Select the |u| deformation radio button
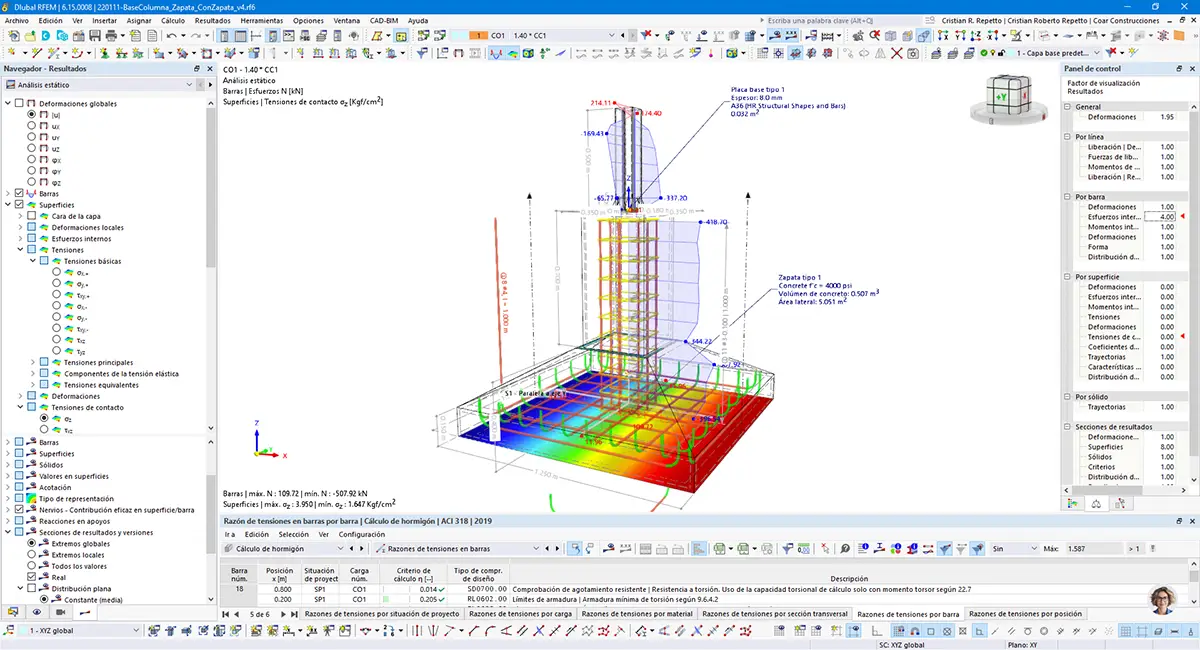This screenshot has width=1200, height=650. coord(32,115)
